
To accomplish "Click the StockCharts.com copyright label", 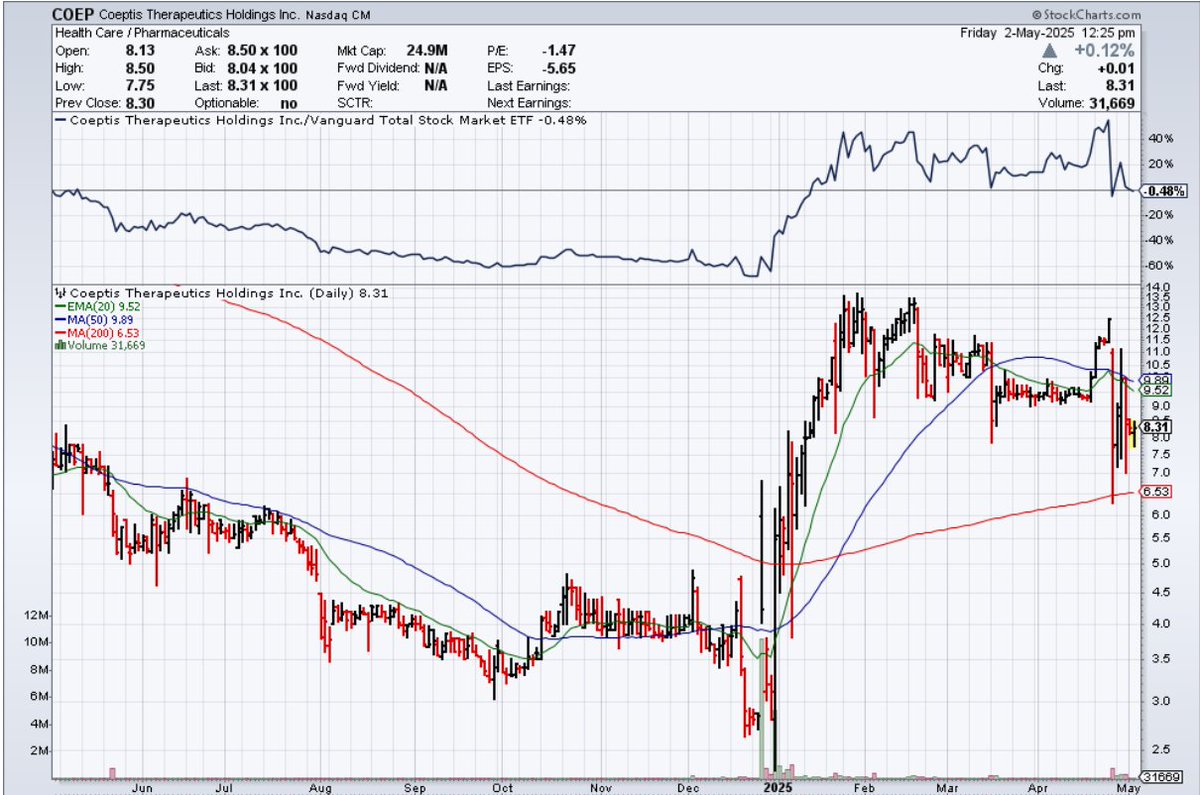I will [1087, 15].
